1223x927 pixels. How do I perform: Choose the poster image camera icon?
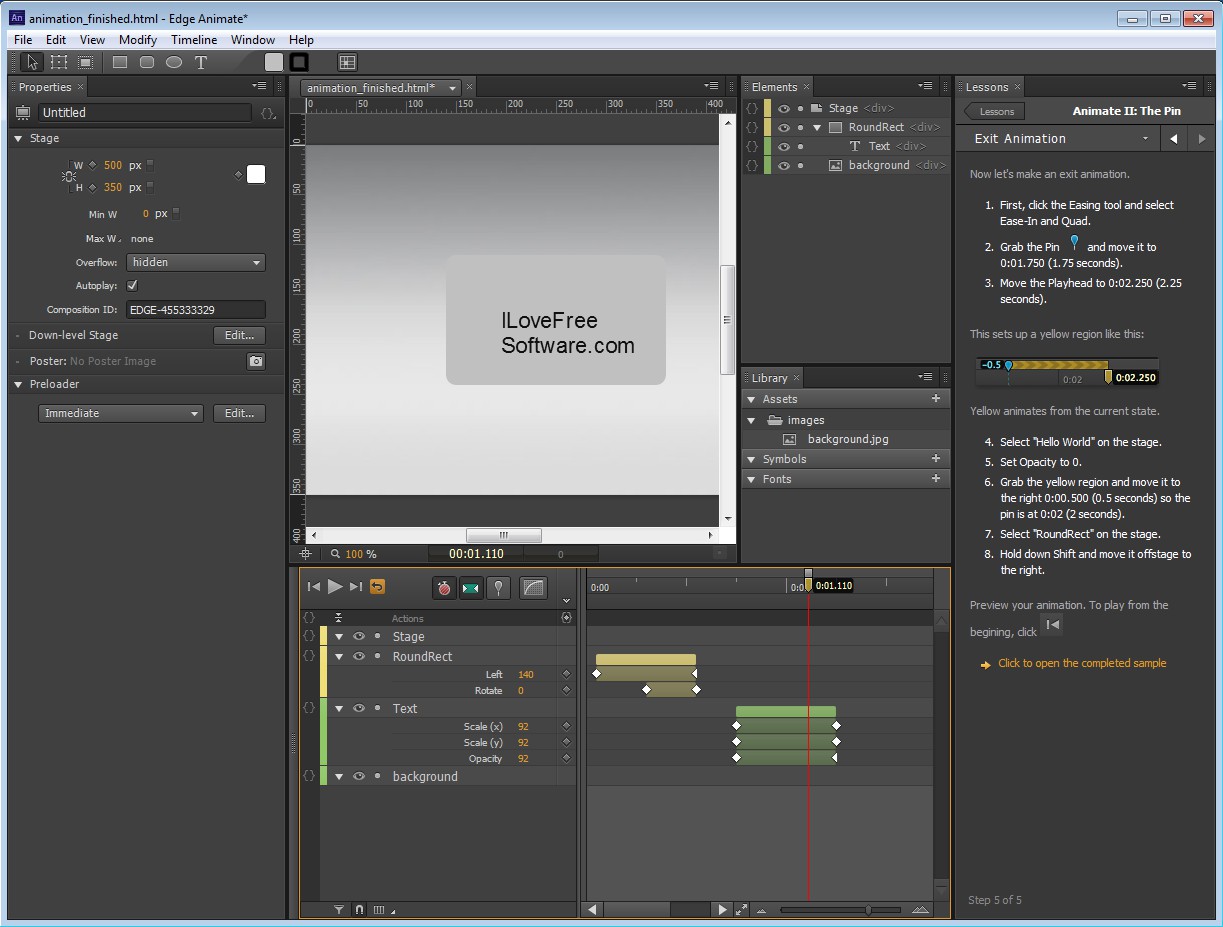[x=256, y=361]
